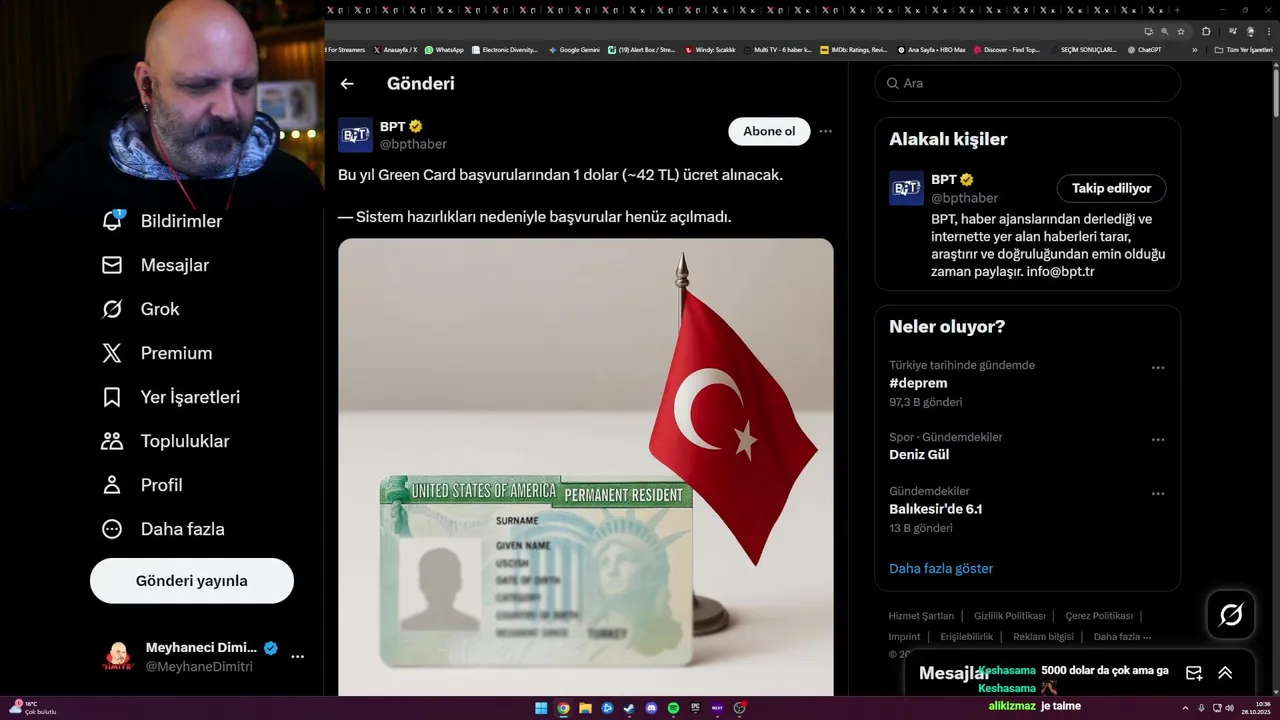Open account menu dots beside Meyhaneci Dimitri
The height and width of the screenshot is (720, 1280).
(297, 657)
